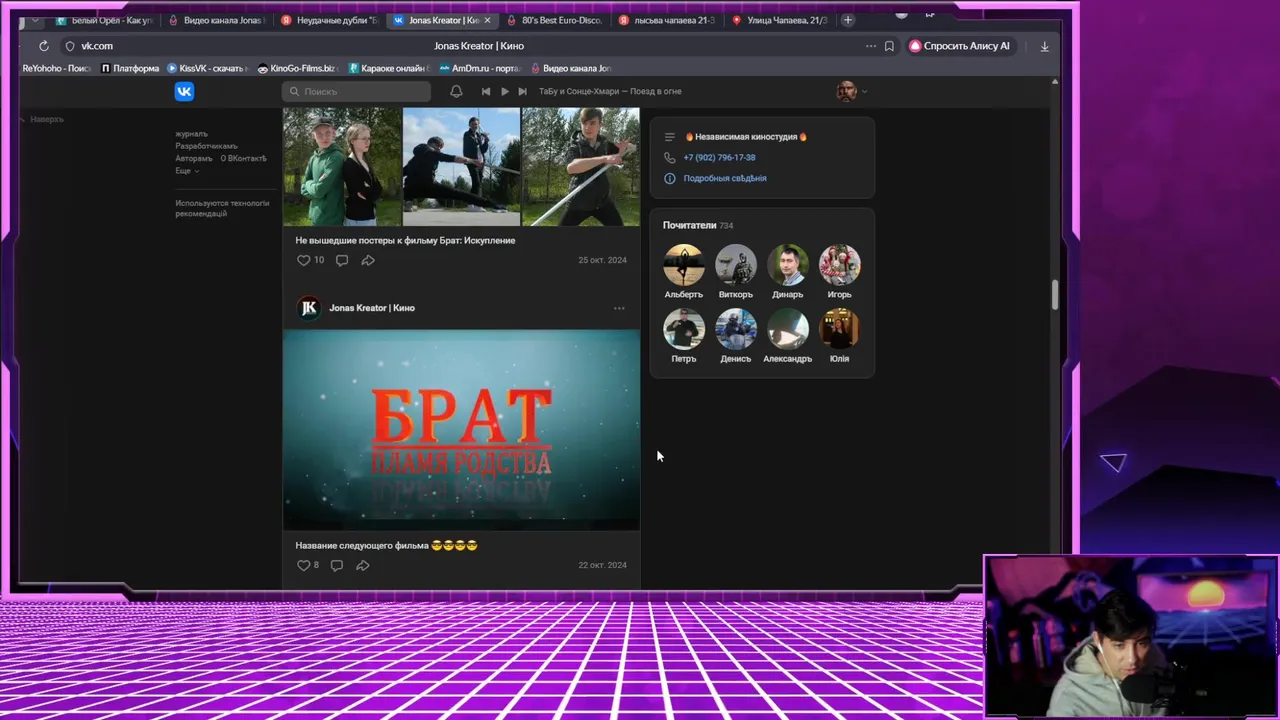Comment on Название следующего фильма post

[337, 565]
